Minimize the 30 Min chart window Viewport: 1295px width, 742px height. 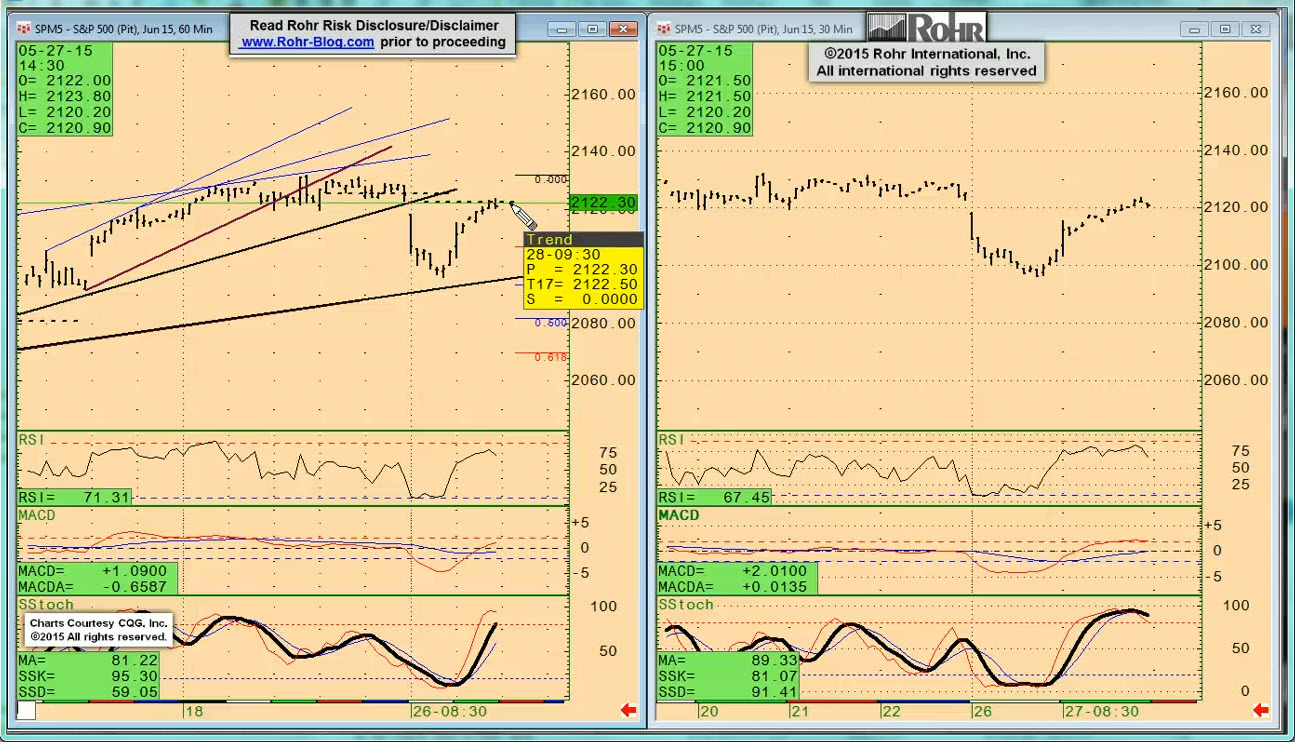1196,29
